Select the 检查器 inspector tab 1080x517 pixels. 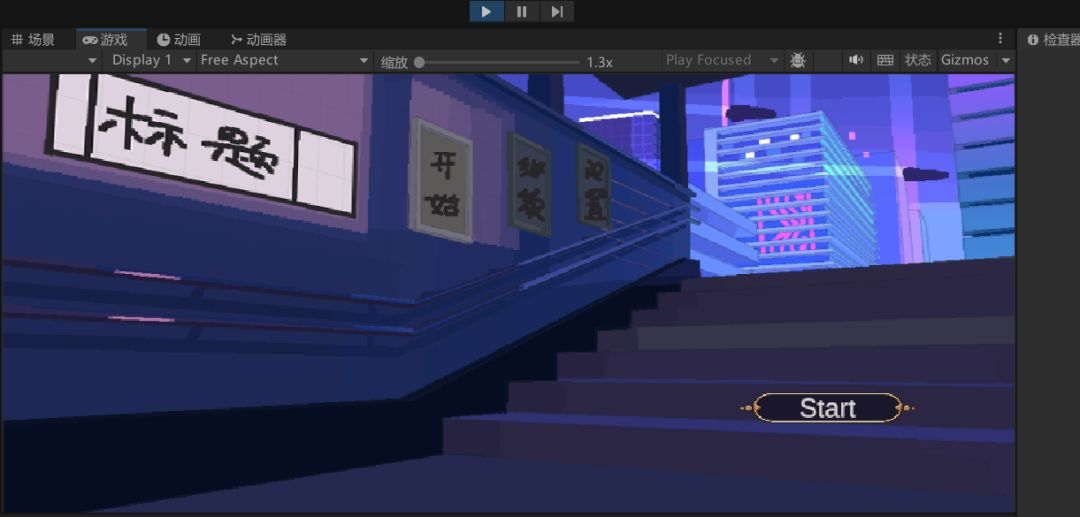[1052, 40]
